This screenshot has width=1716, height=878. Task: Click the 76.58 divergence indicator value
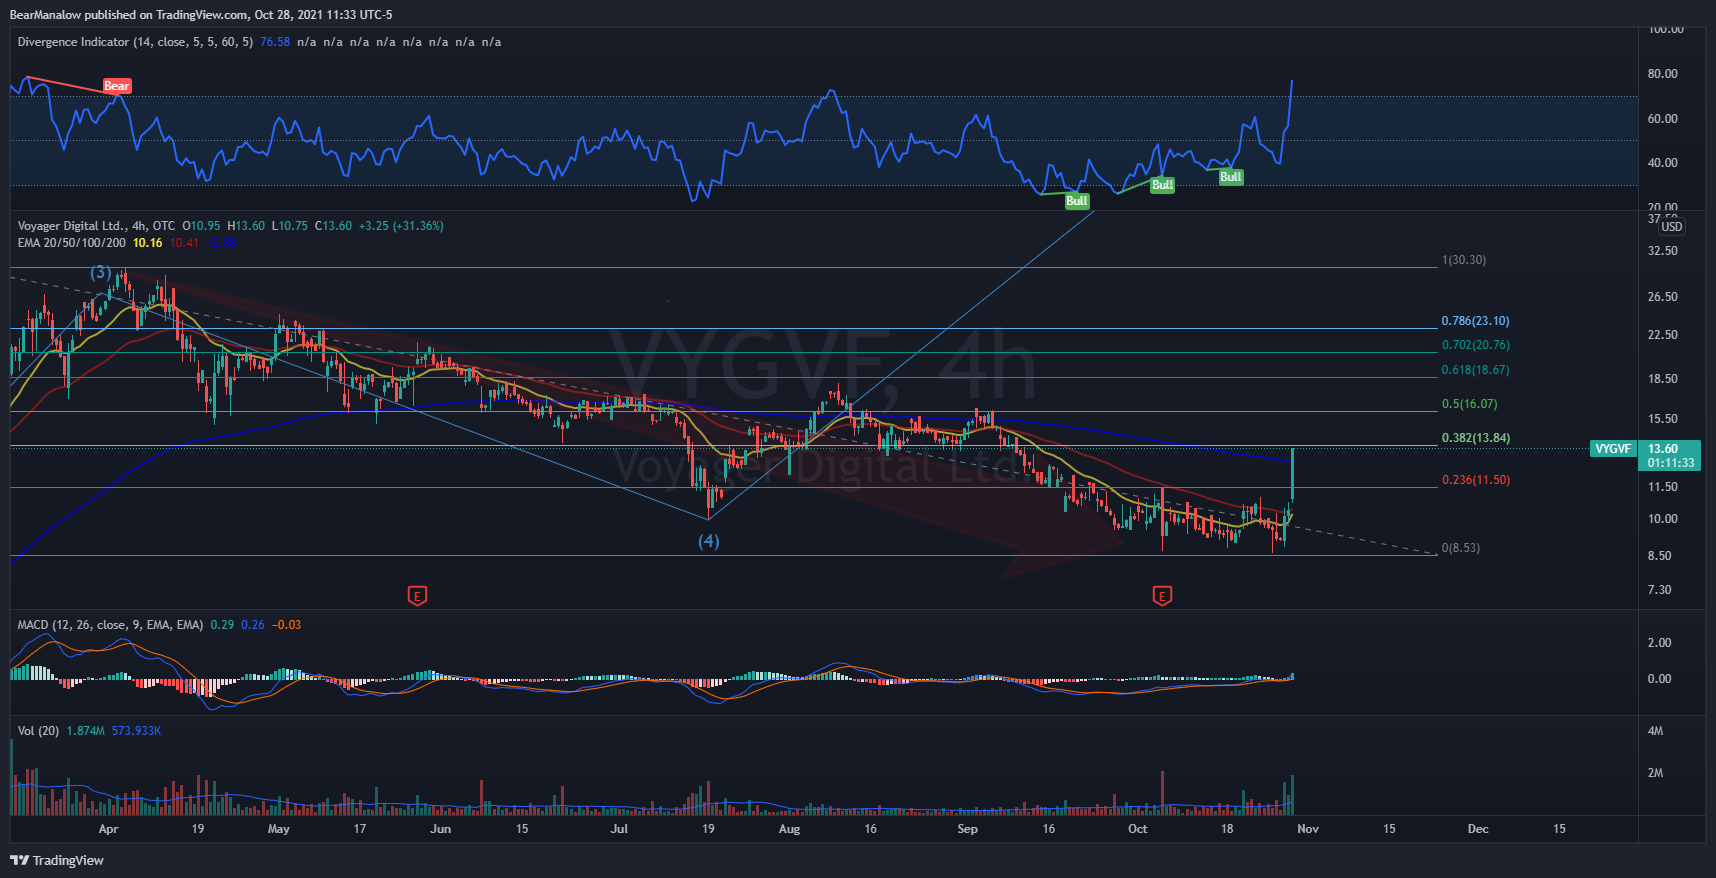pos(275,42)
